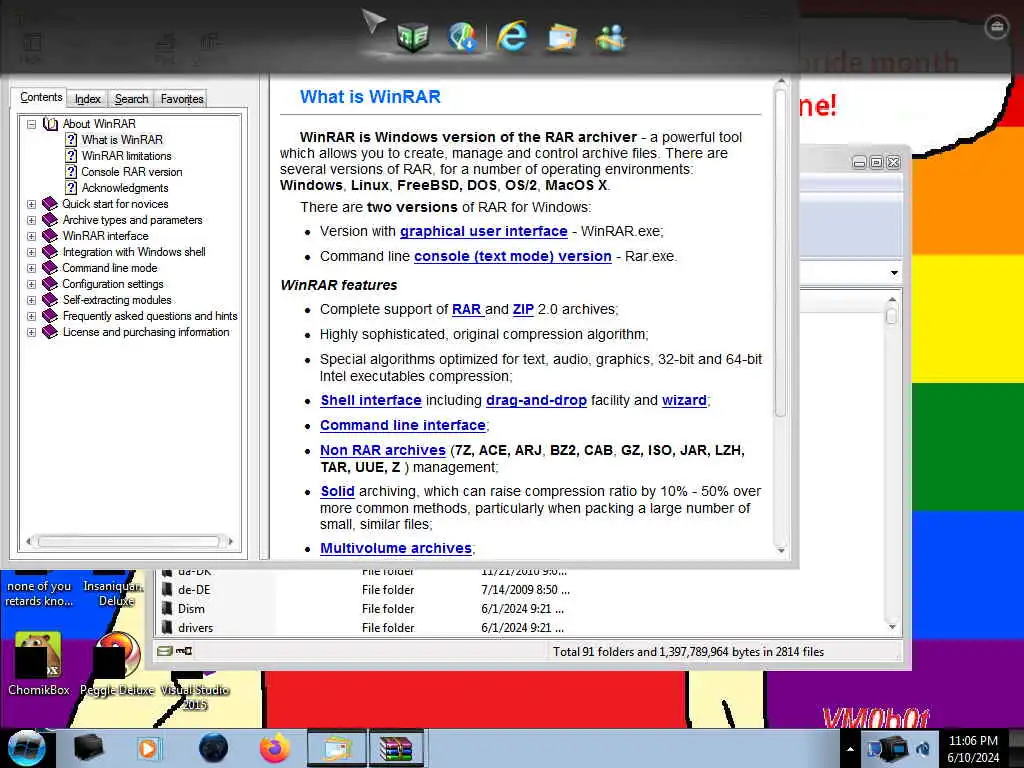
Task: Show hidden system tray icons
Action: [850, 749]
